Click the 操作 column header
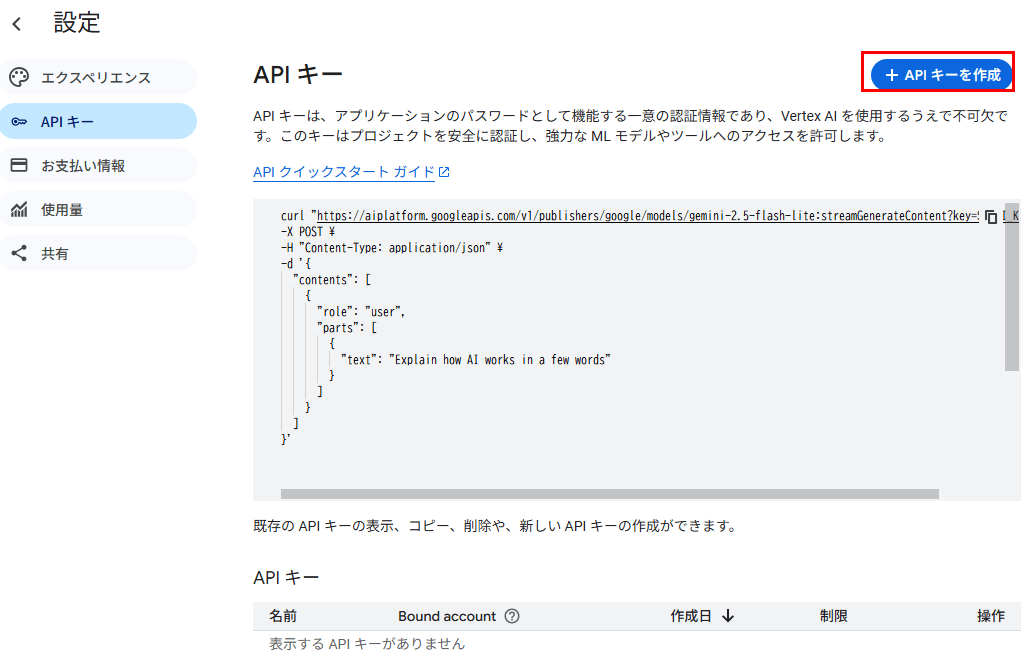 pyautogui.click(x=990, y=616)
